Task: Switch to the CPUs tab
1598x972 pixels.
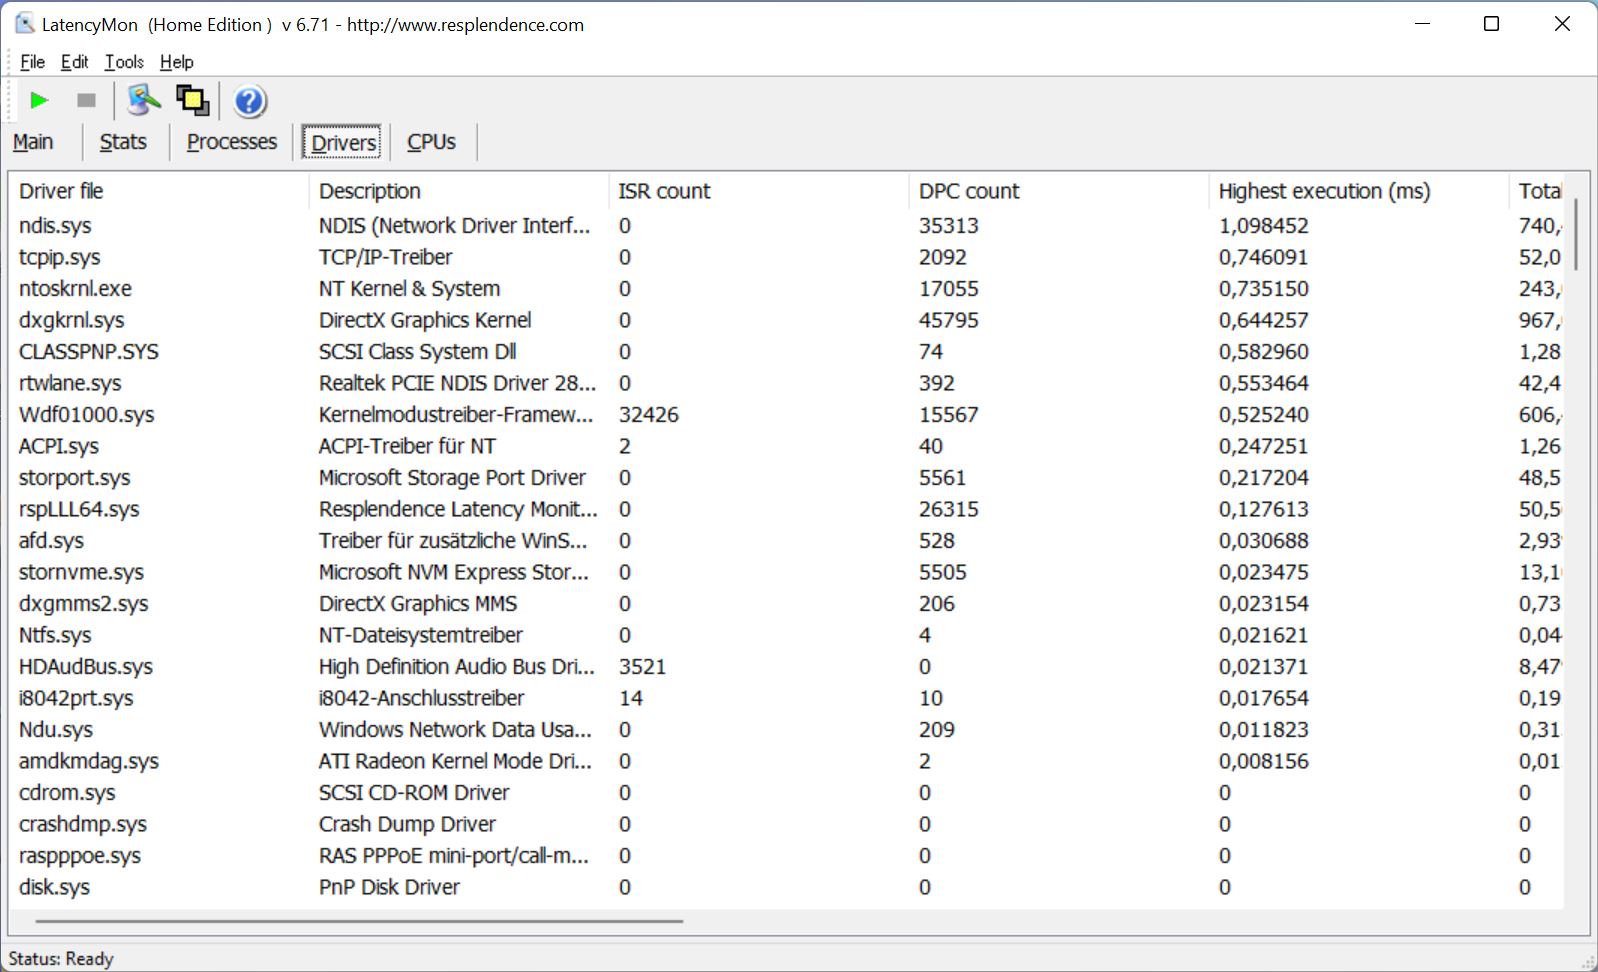Action: (x=431, y=142)
